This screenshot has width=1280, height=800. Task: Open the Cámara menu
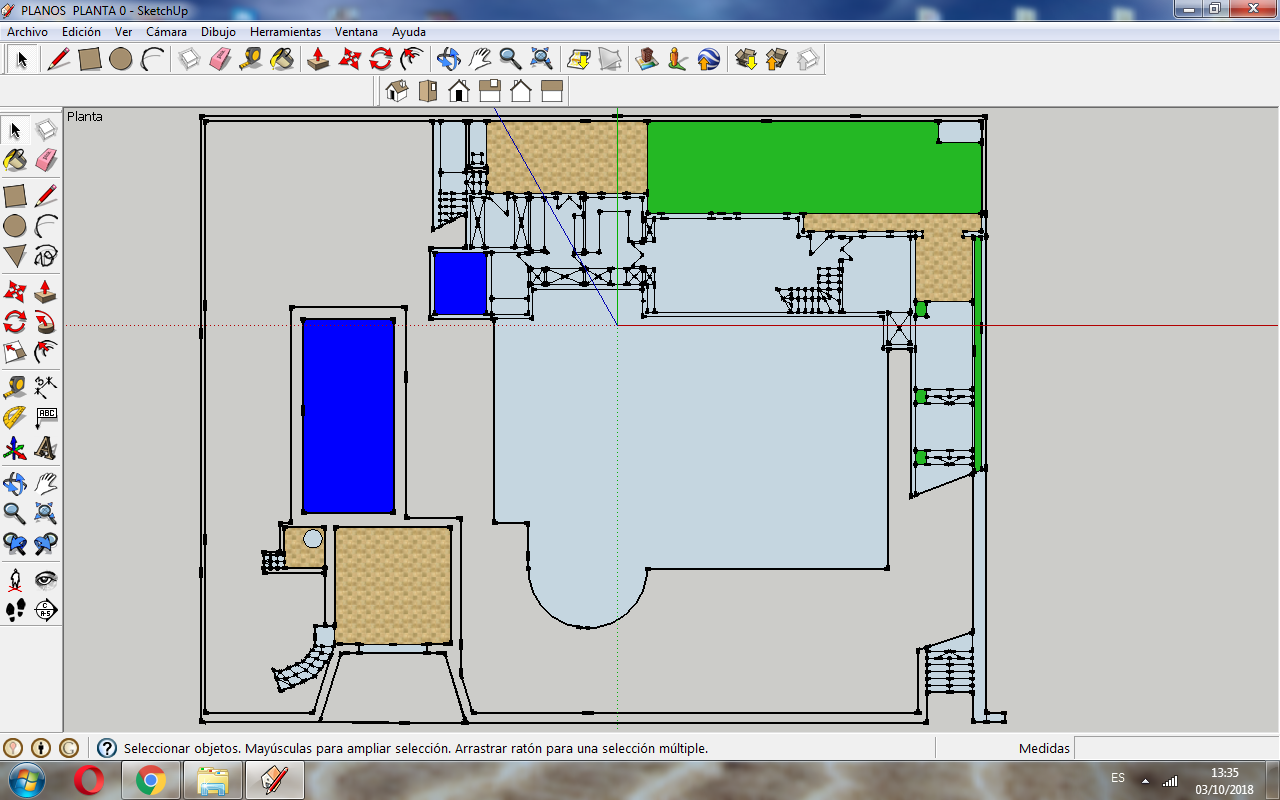point(166,32)
